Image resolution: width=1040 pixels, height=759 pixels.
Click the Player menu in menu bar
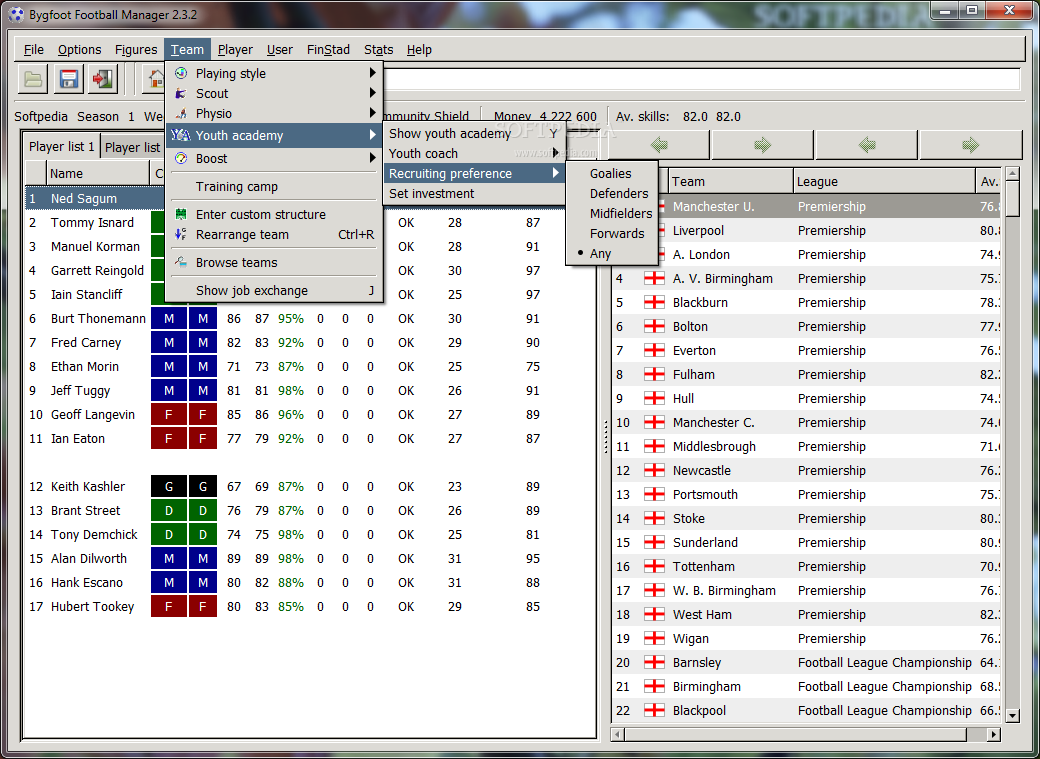point(235,50)
